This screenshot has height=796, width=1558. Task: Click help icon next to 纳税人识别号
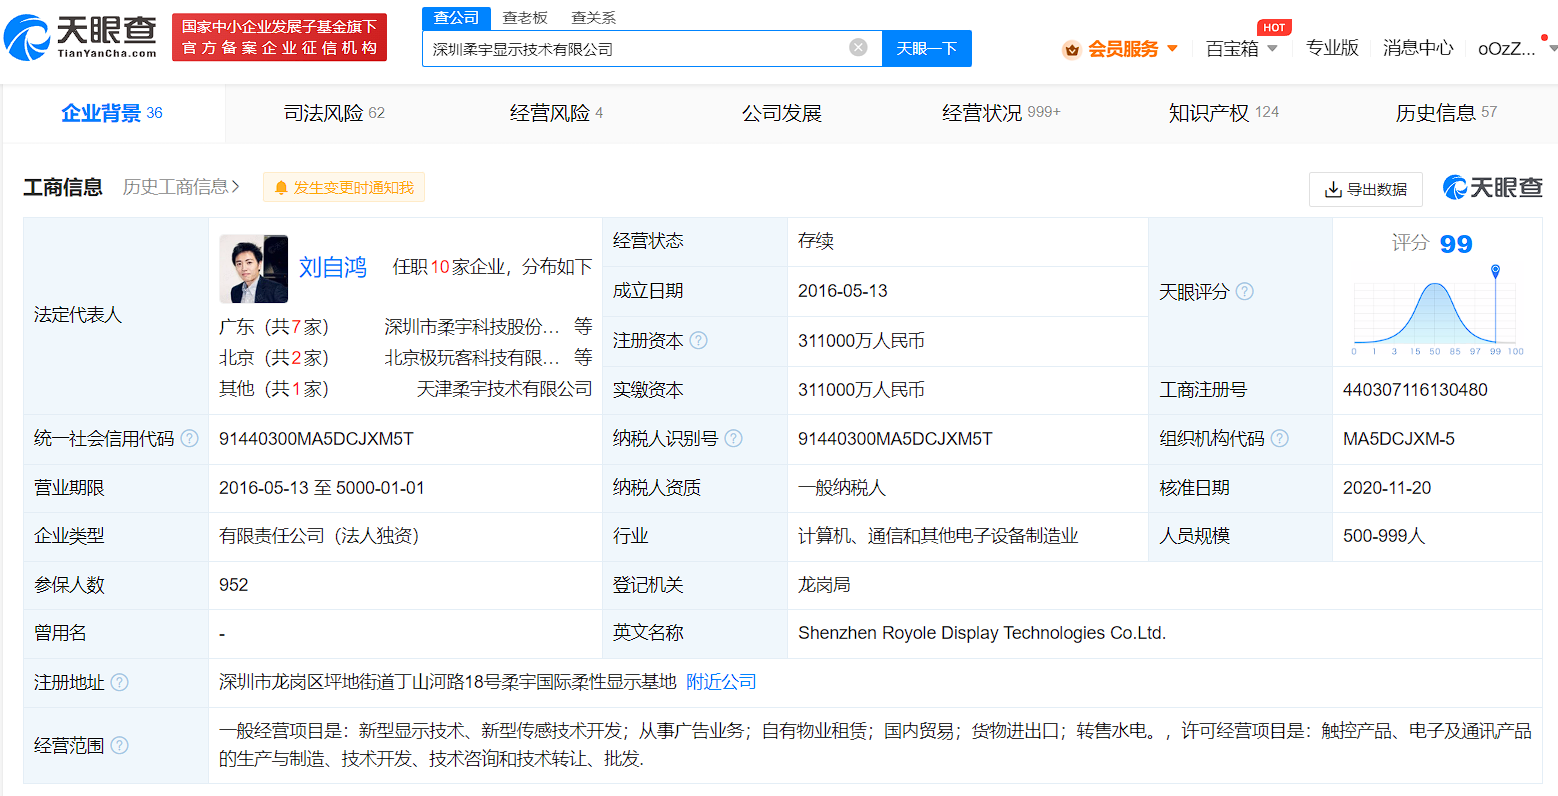(733, 439)
